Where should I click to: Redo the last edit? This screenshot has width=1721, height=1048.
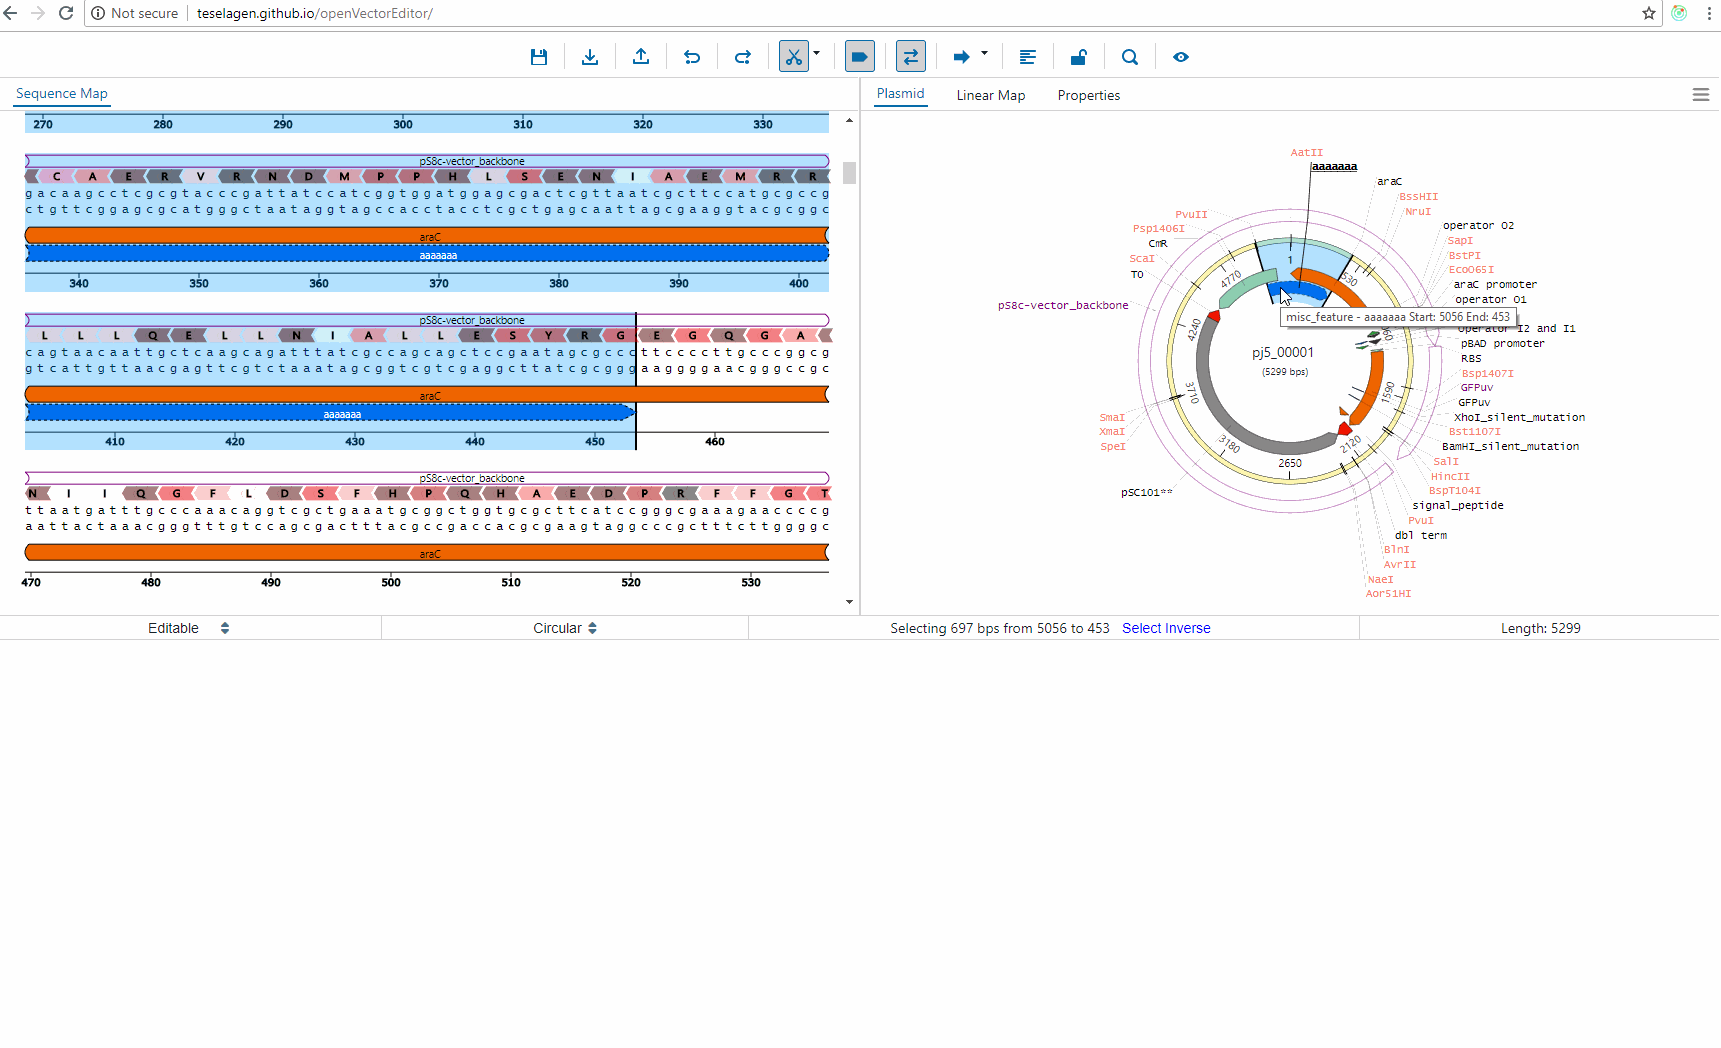743,57
